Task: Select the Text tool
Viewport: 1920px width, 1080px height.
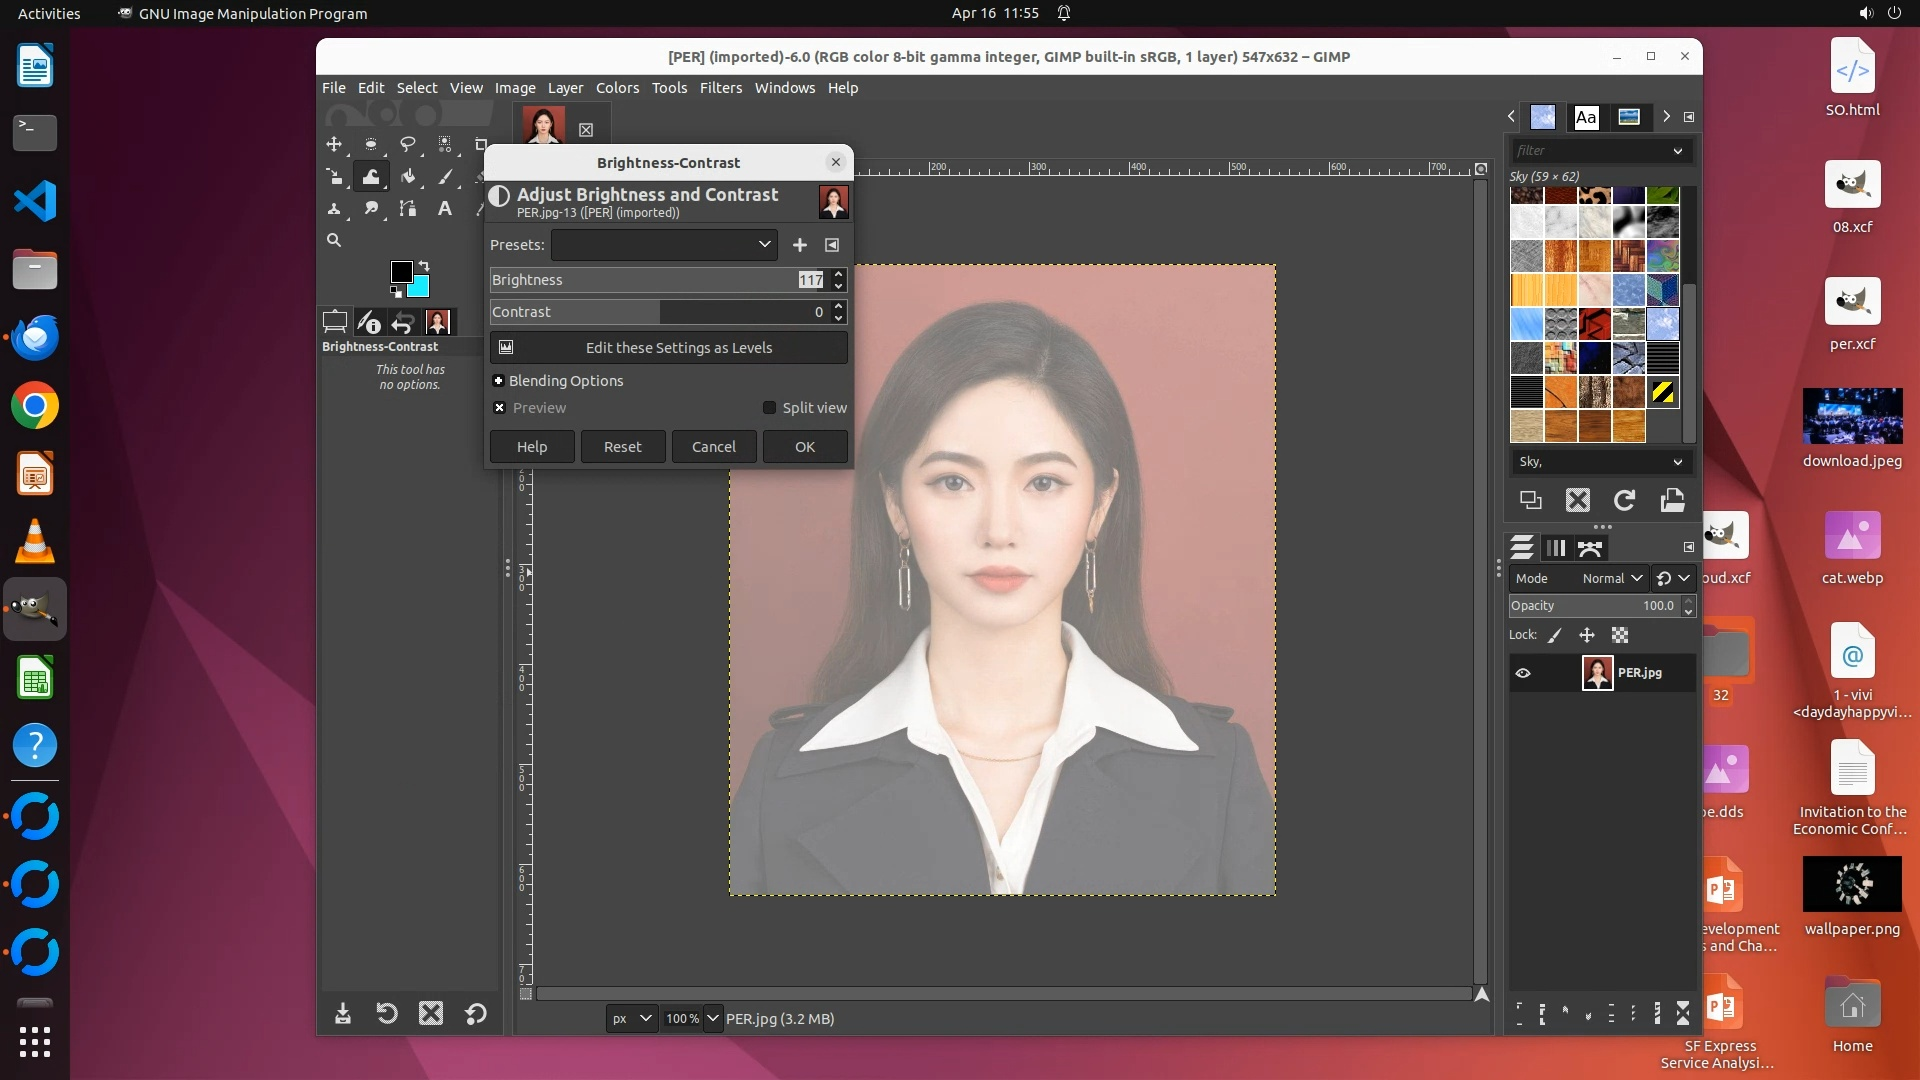Action: (x=445, y=208)
